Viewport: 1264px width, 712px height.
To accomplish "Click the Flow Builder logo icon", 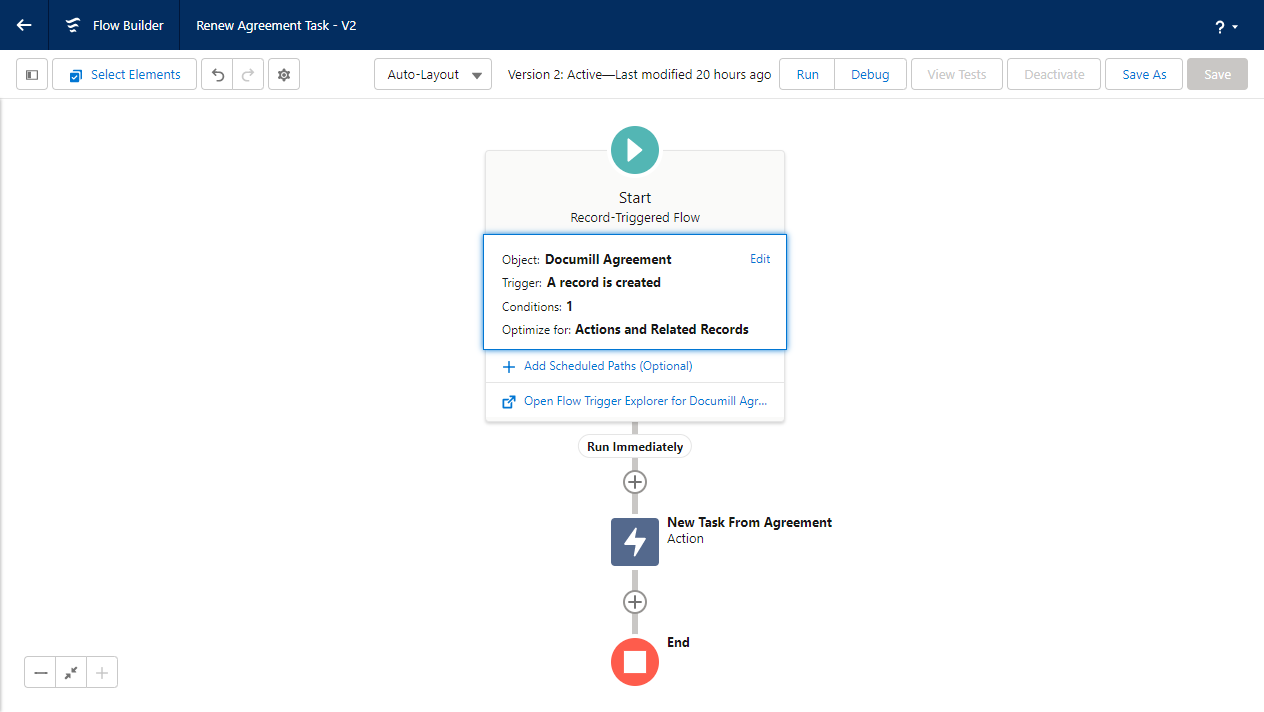I will tap(71, 24).
